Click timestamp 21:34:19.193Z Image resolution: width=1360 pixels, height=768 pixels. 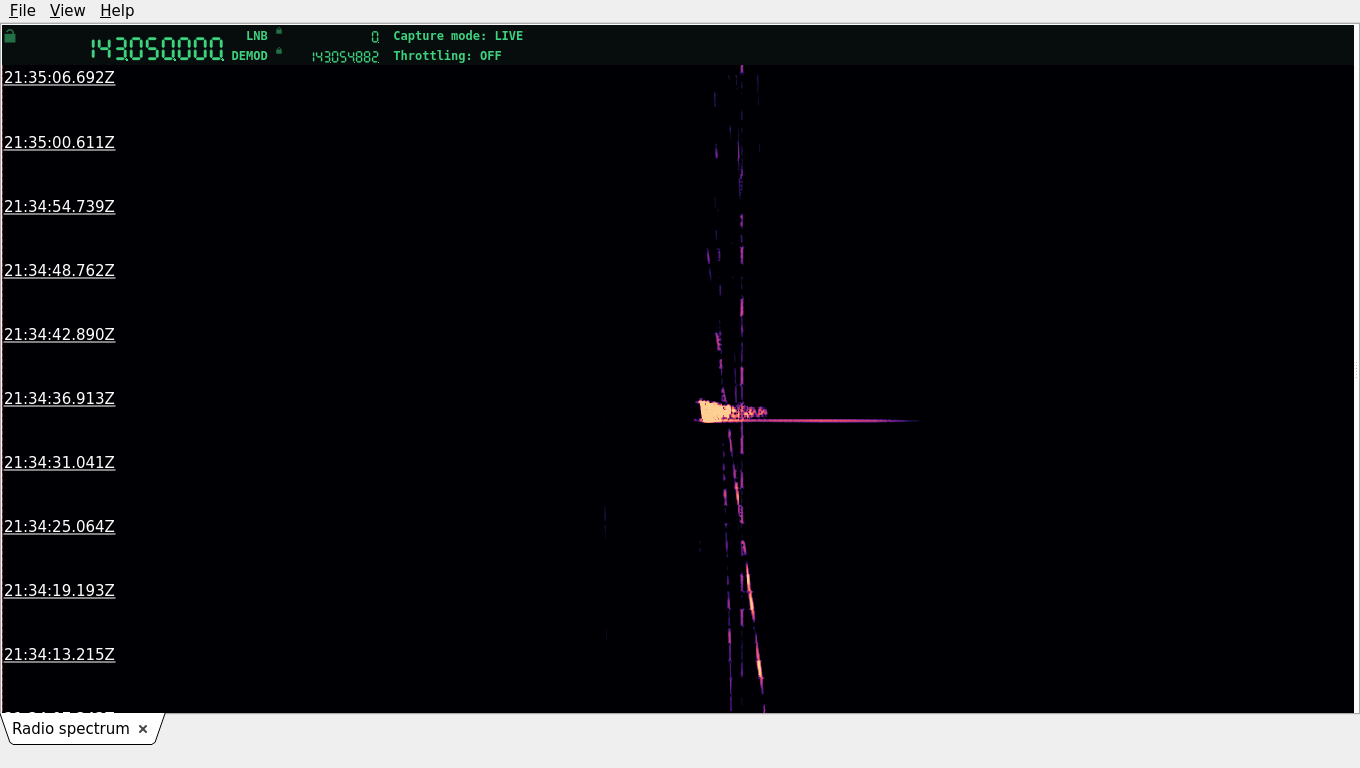59,590
